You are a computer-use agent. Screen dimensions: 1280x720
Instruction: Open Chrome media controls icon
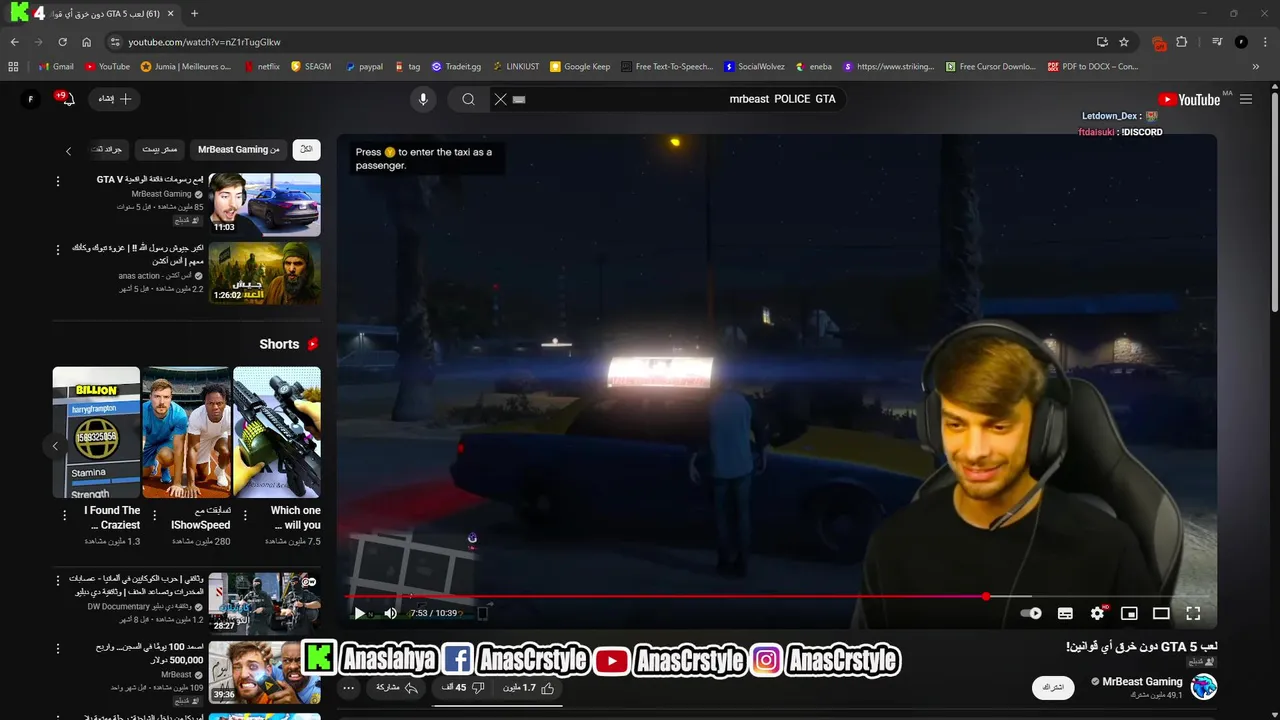1217,42
